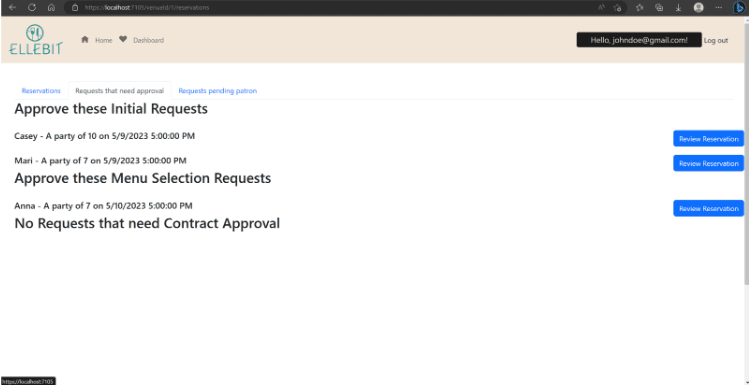Switch to the Reservations tab
Image resolution: width=749 pixels, height=385 pixels.
point(41,91)
